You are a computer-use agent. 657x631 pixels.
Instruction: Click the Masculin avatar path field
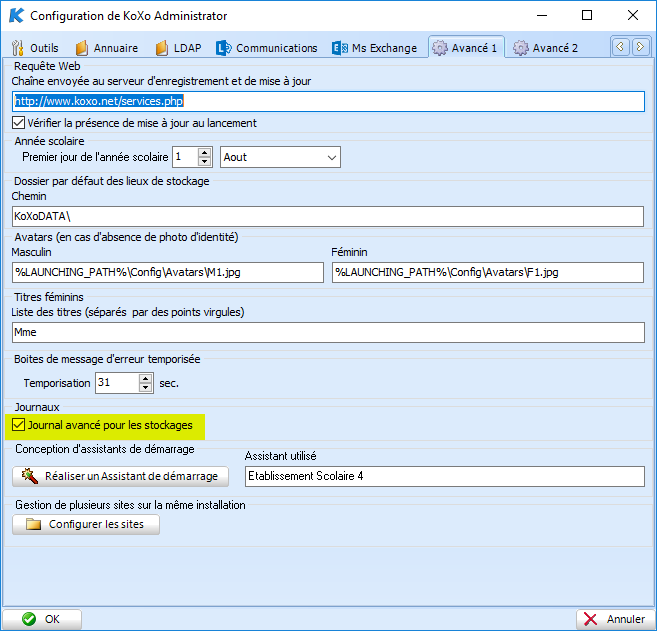(x=168, y=272)
